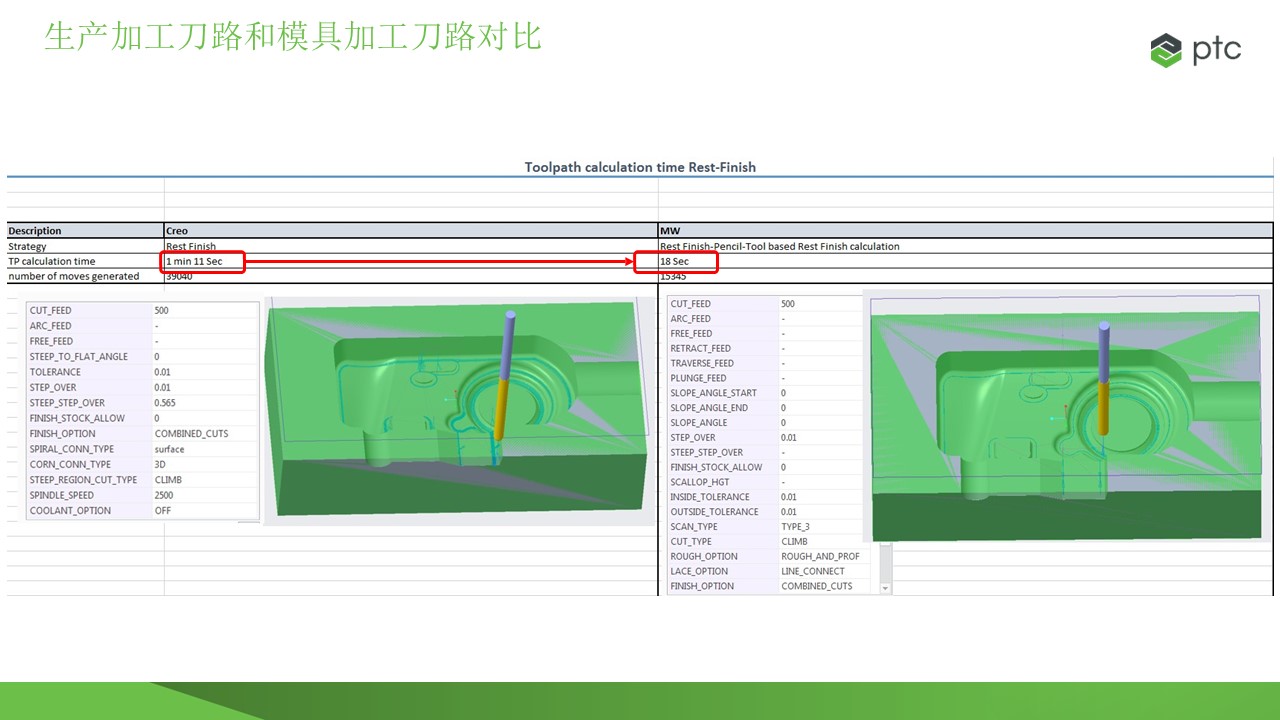The image size is (1280, 720).
Task: Click the COOLANT_OPTION parameter label
Action: pyautogui.click(x=70, y=511)
